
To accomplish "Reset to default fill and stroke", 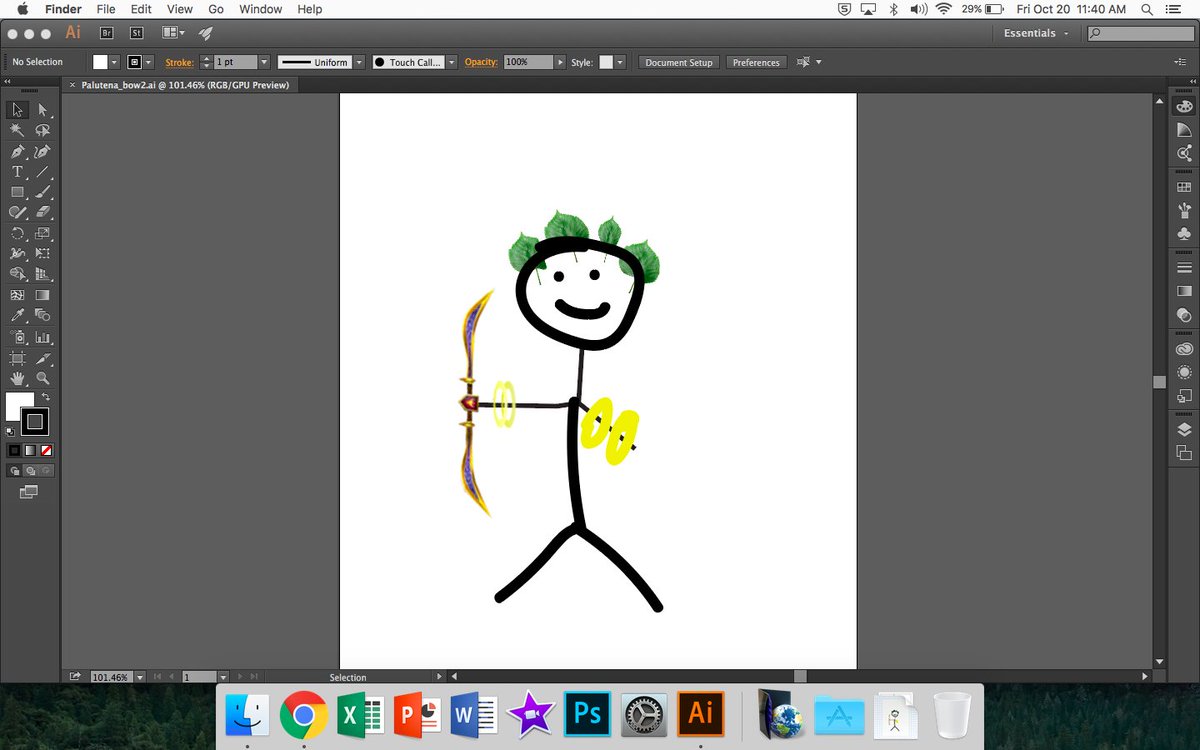I will [x=11, y=432].
